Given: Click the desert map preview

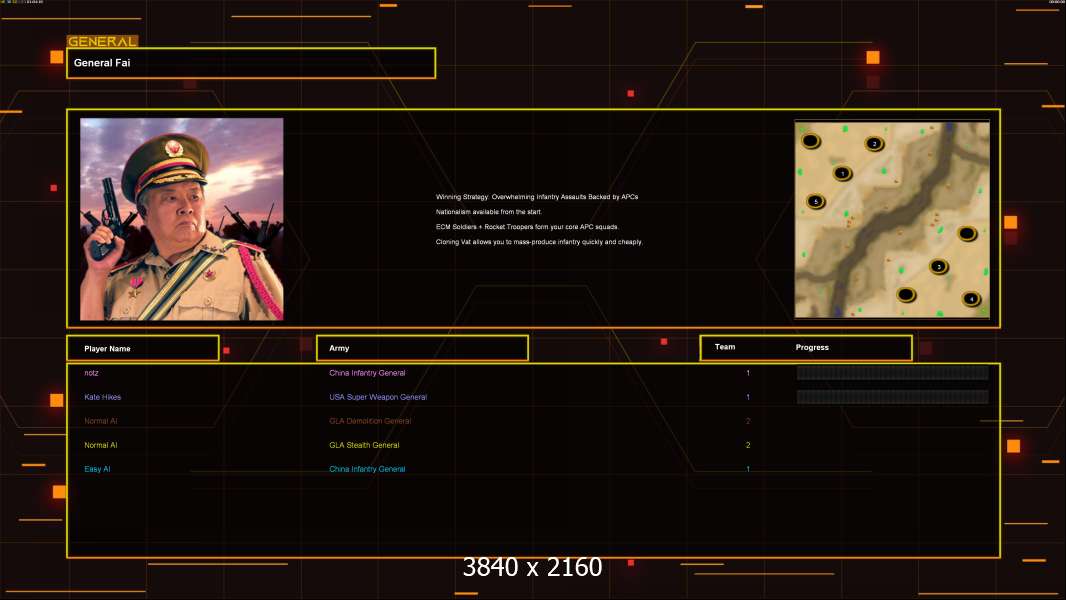Looking at the screenshot, I should 892,219.
